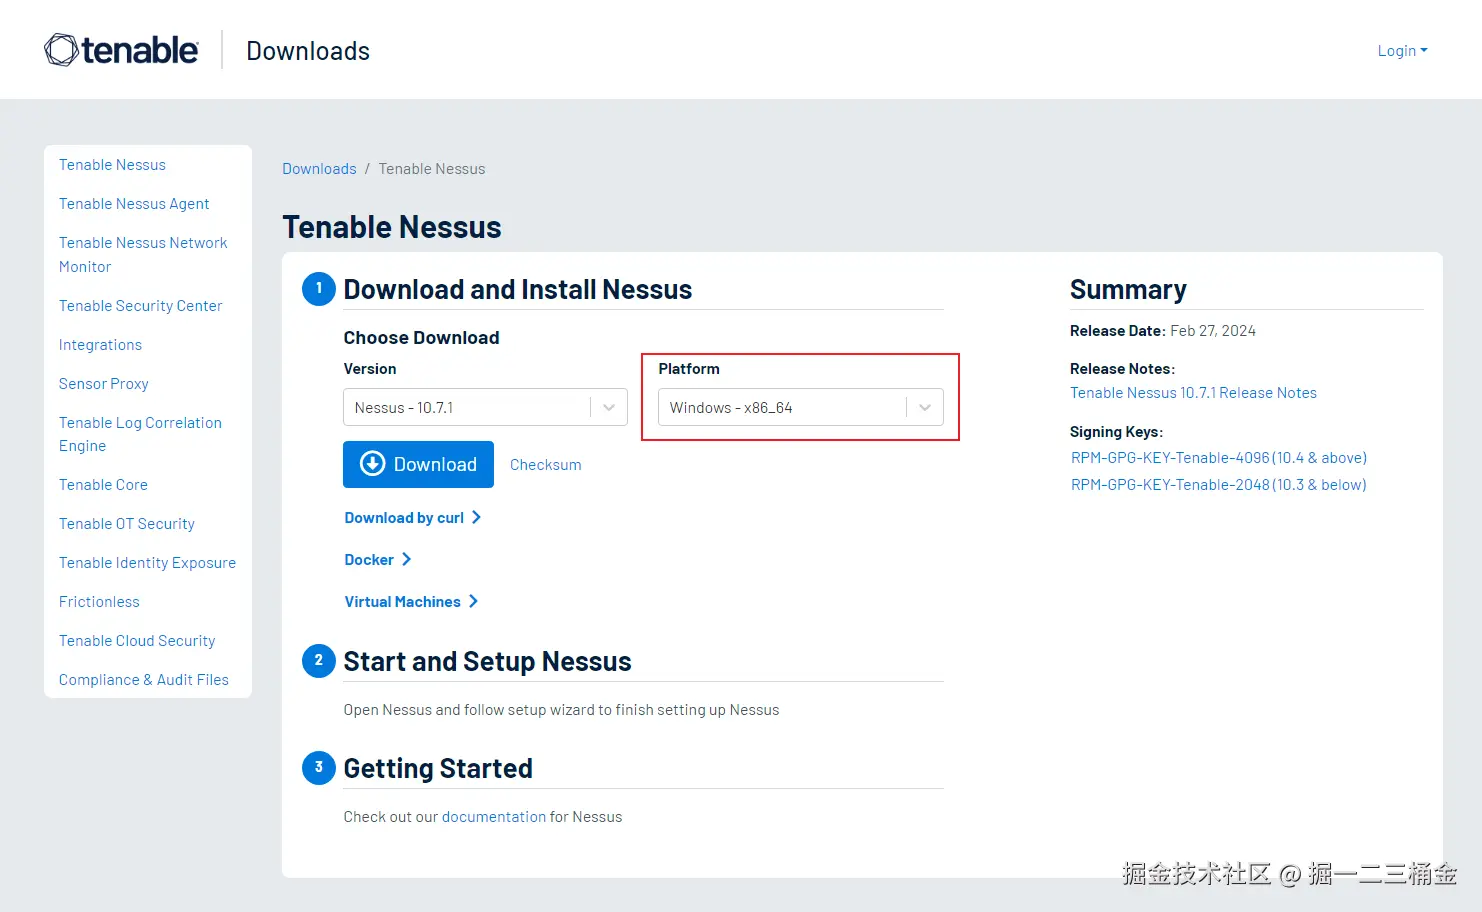
Task: Open Sensor Proxy from sidebar
Action: click(x=104, y=384)
